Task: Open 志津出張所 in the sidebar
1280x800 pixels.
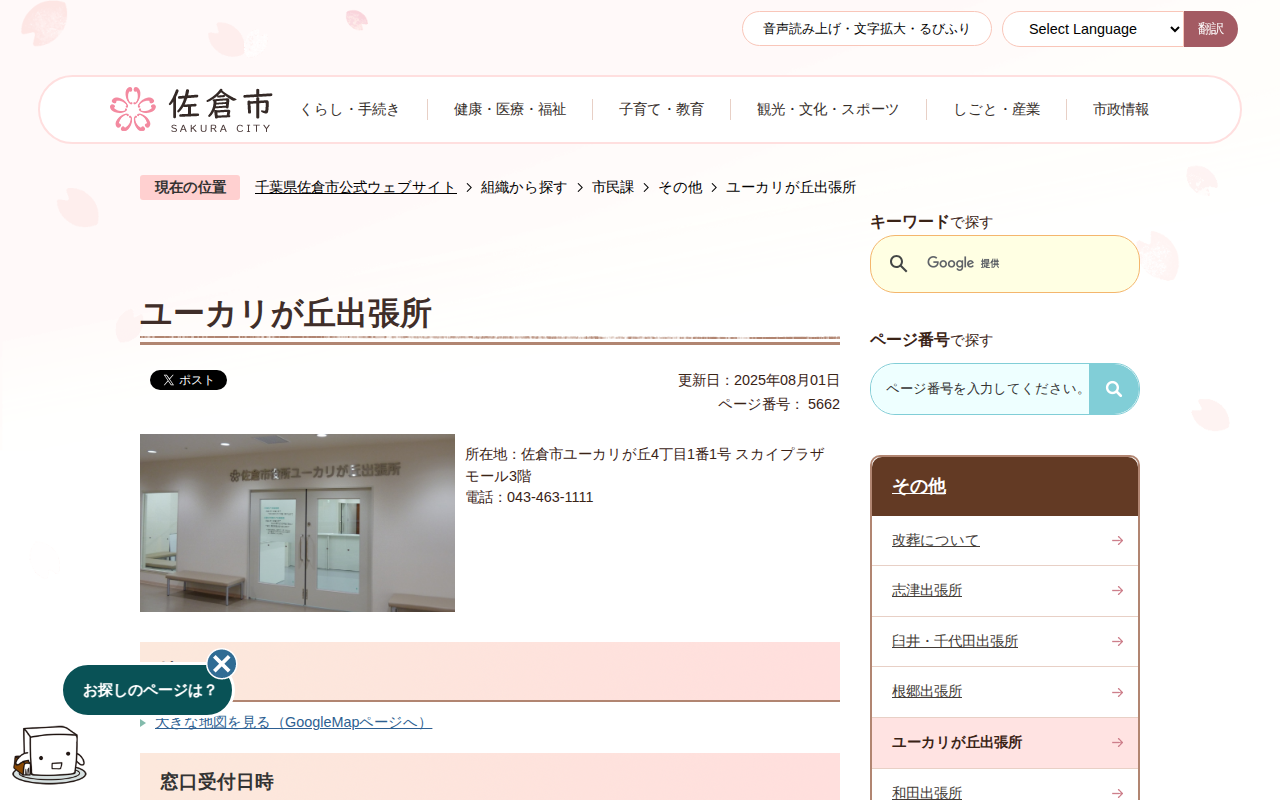Action: tap(927, 591)
